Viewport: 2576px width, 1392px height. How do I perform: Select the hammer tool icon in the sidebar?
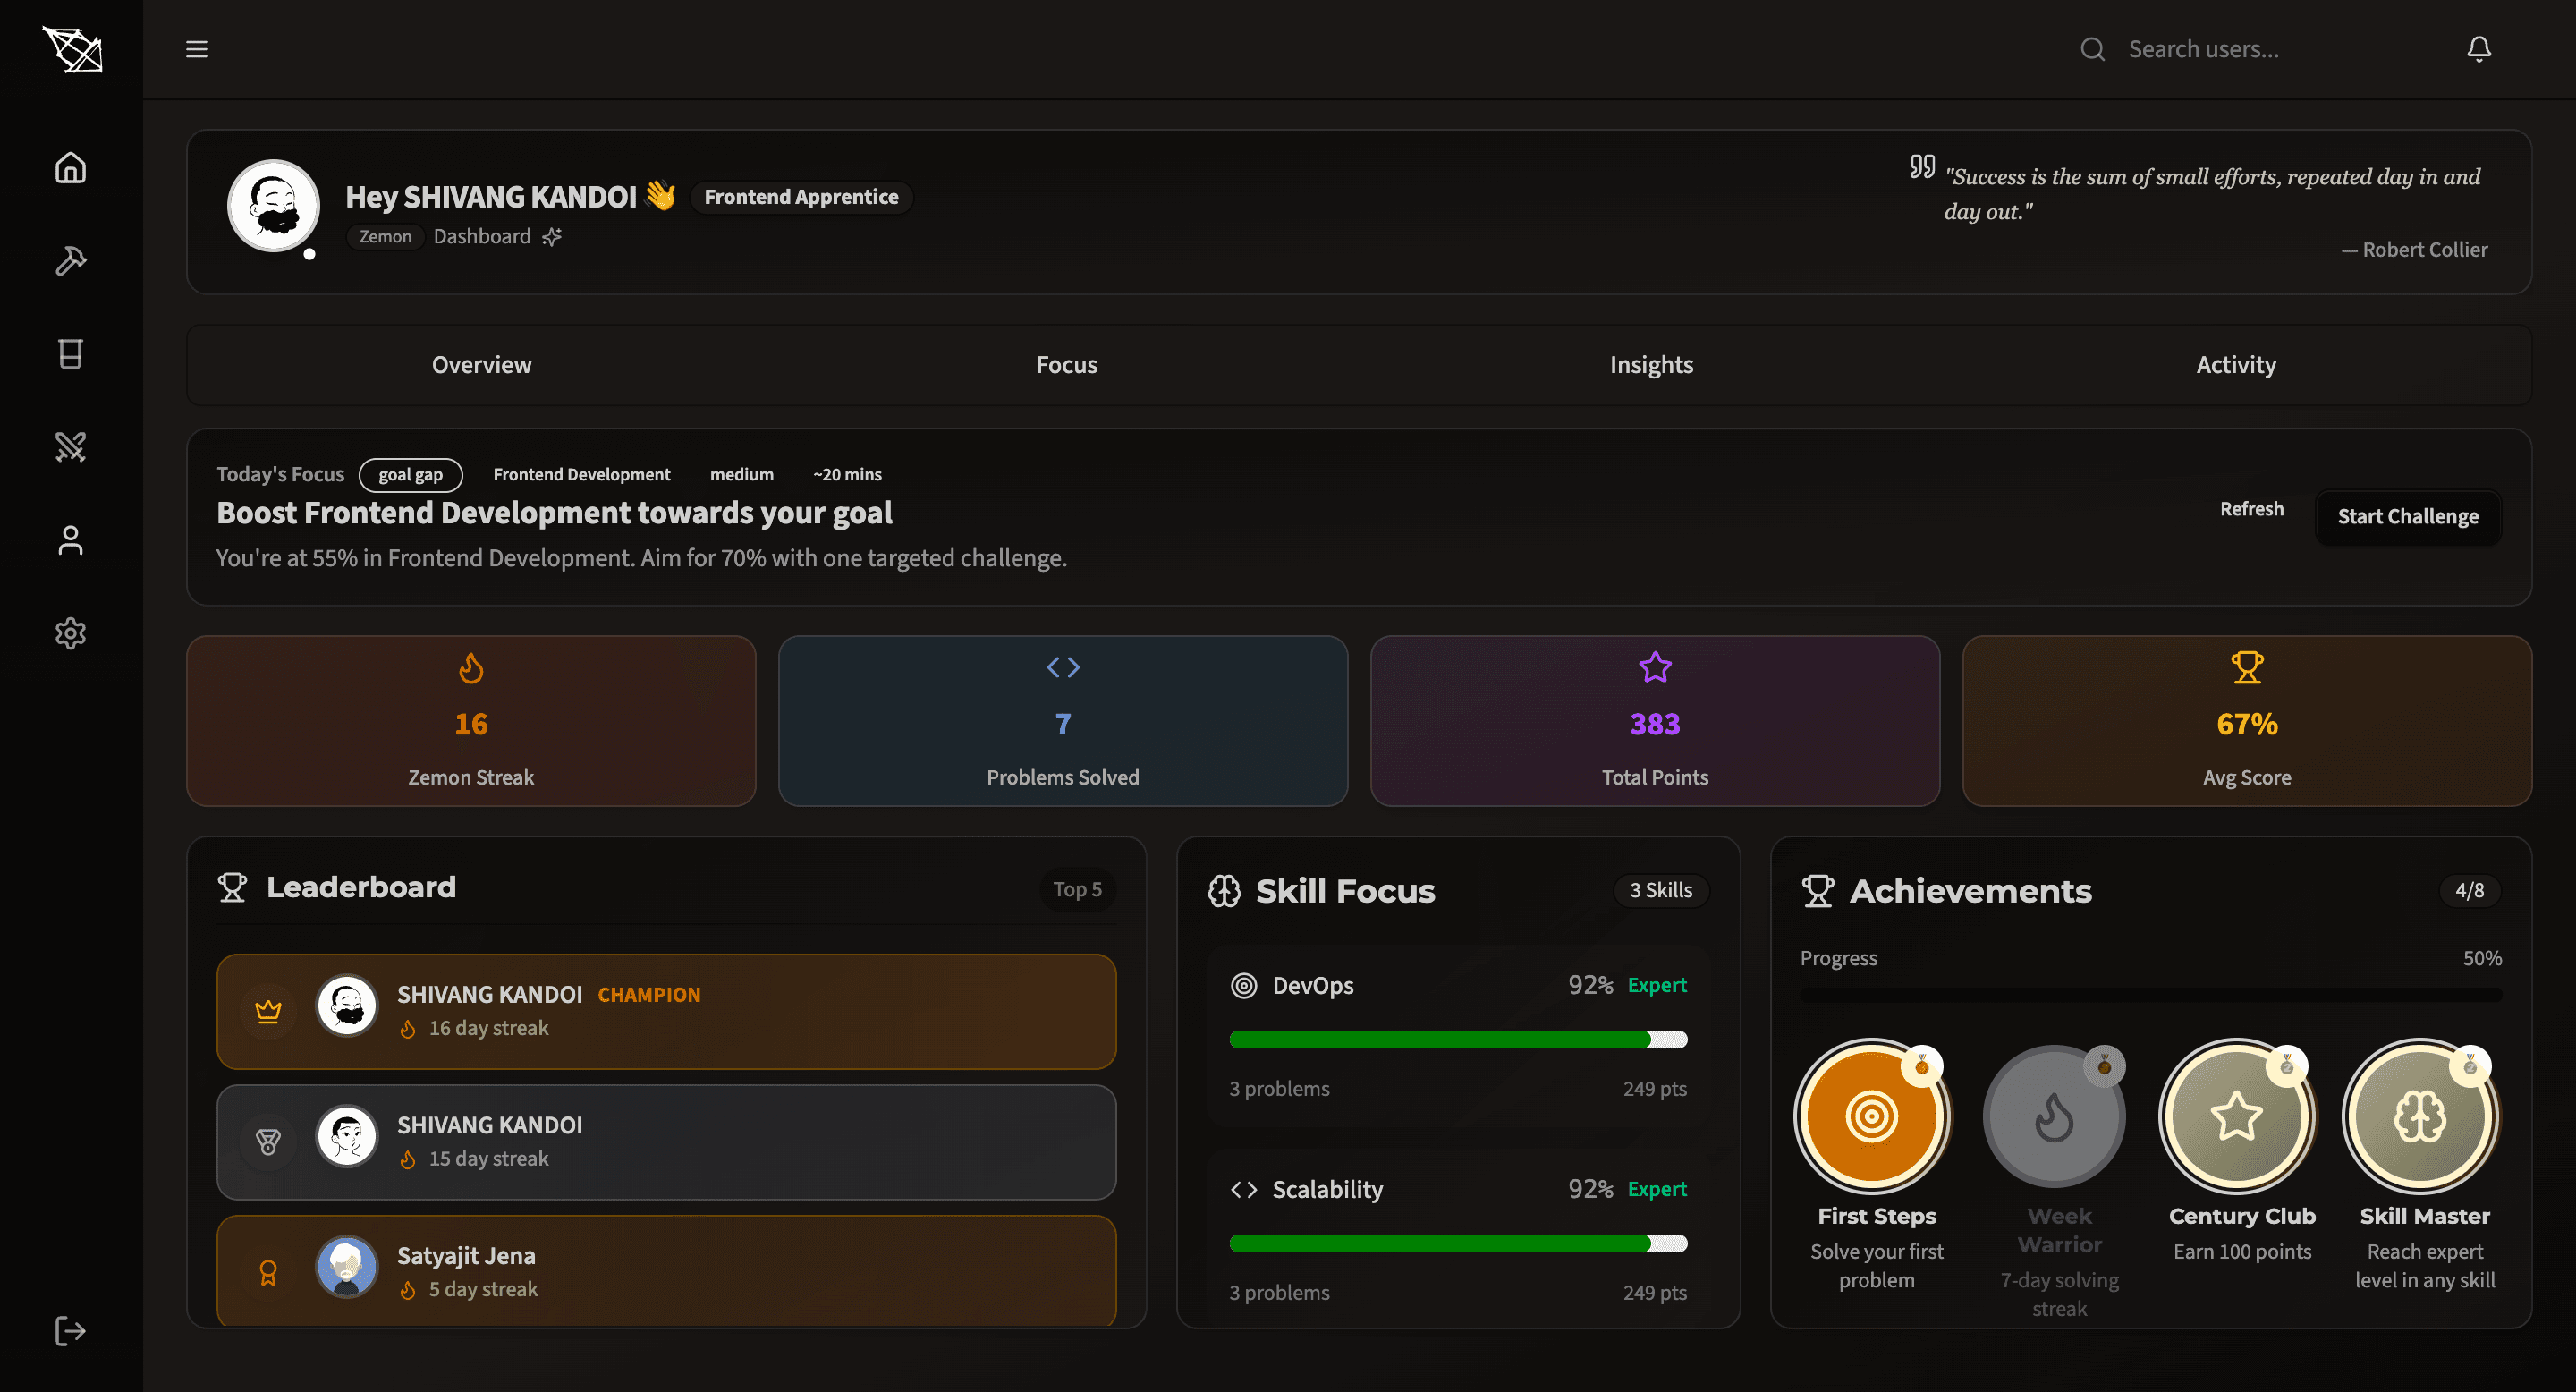(x=70, y=261)
